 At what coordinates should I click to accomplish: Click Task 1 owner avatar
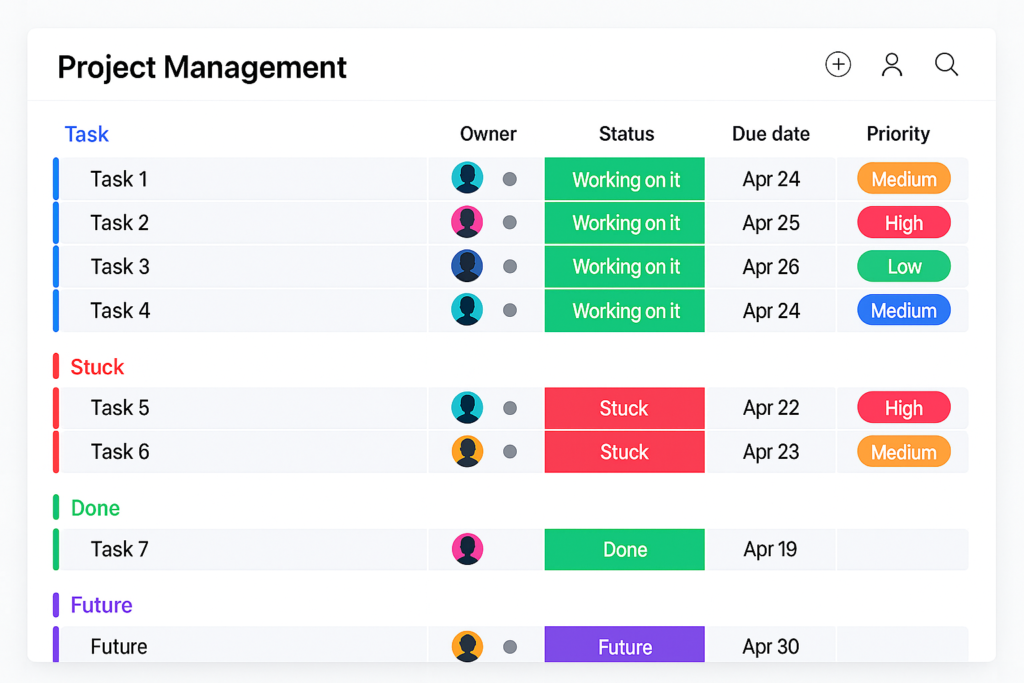(x=467, y=178)
